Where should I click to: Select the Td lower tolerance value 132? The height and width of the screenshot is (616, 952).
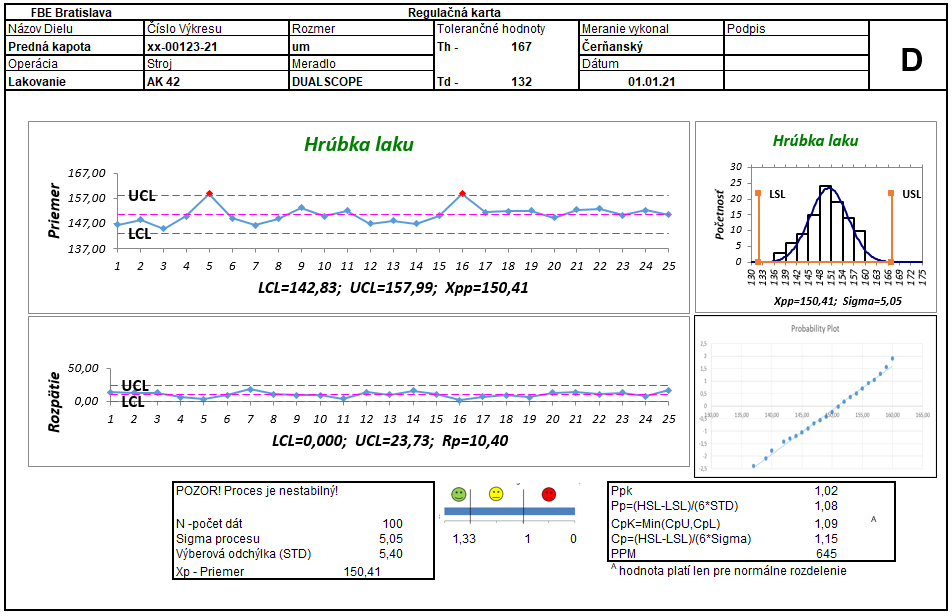(x=521, y=82)
